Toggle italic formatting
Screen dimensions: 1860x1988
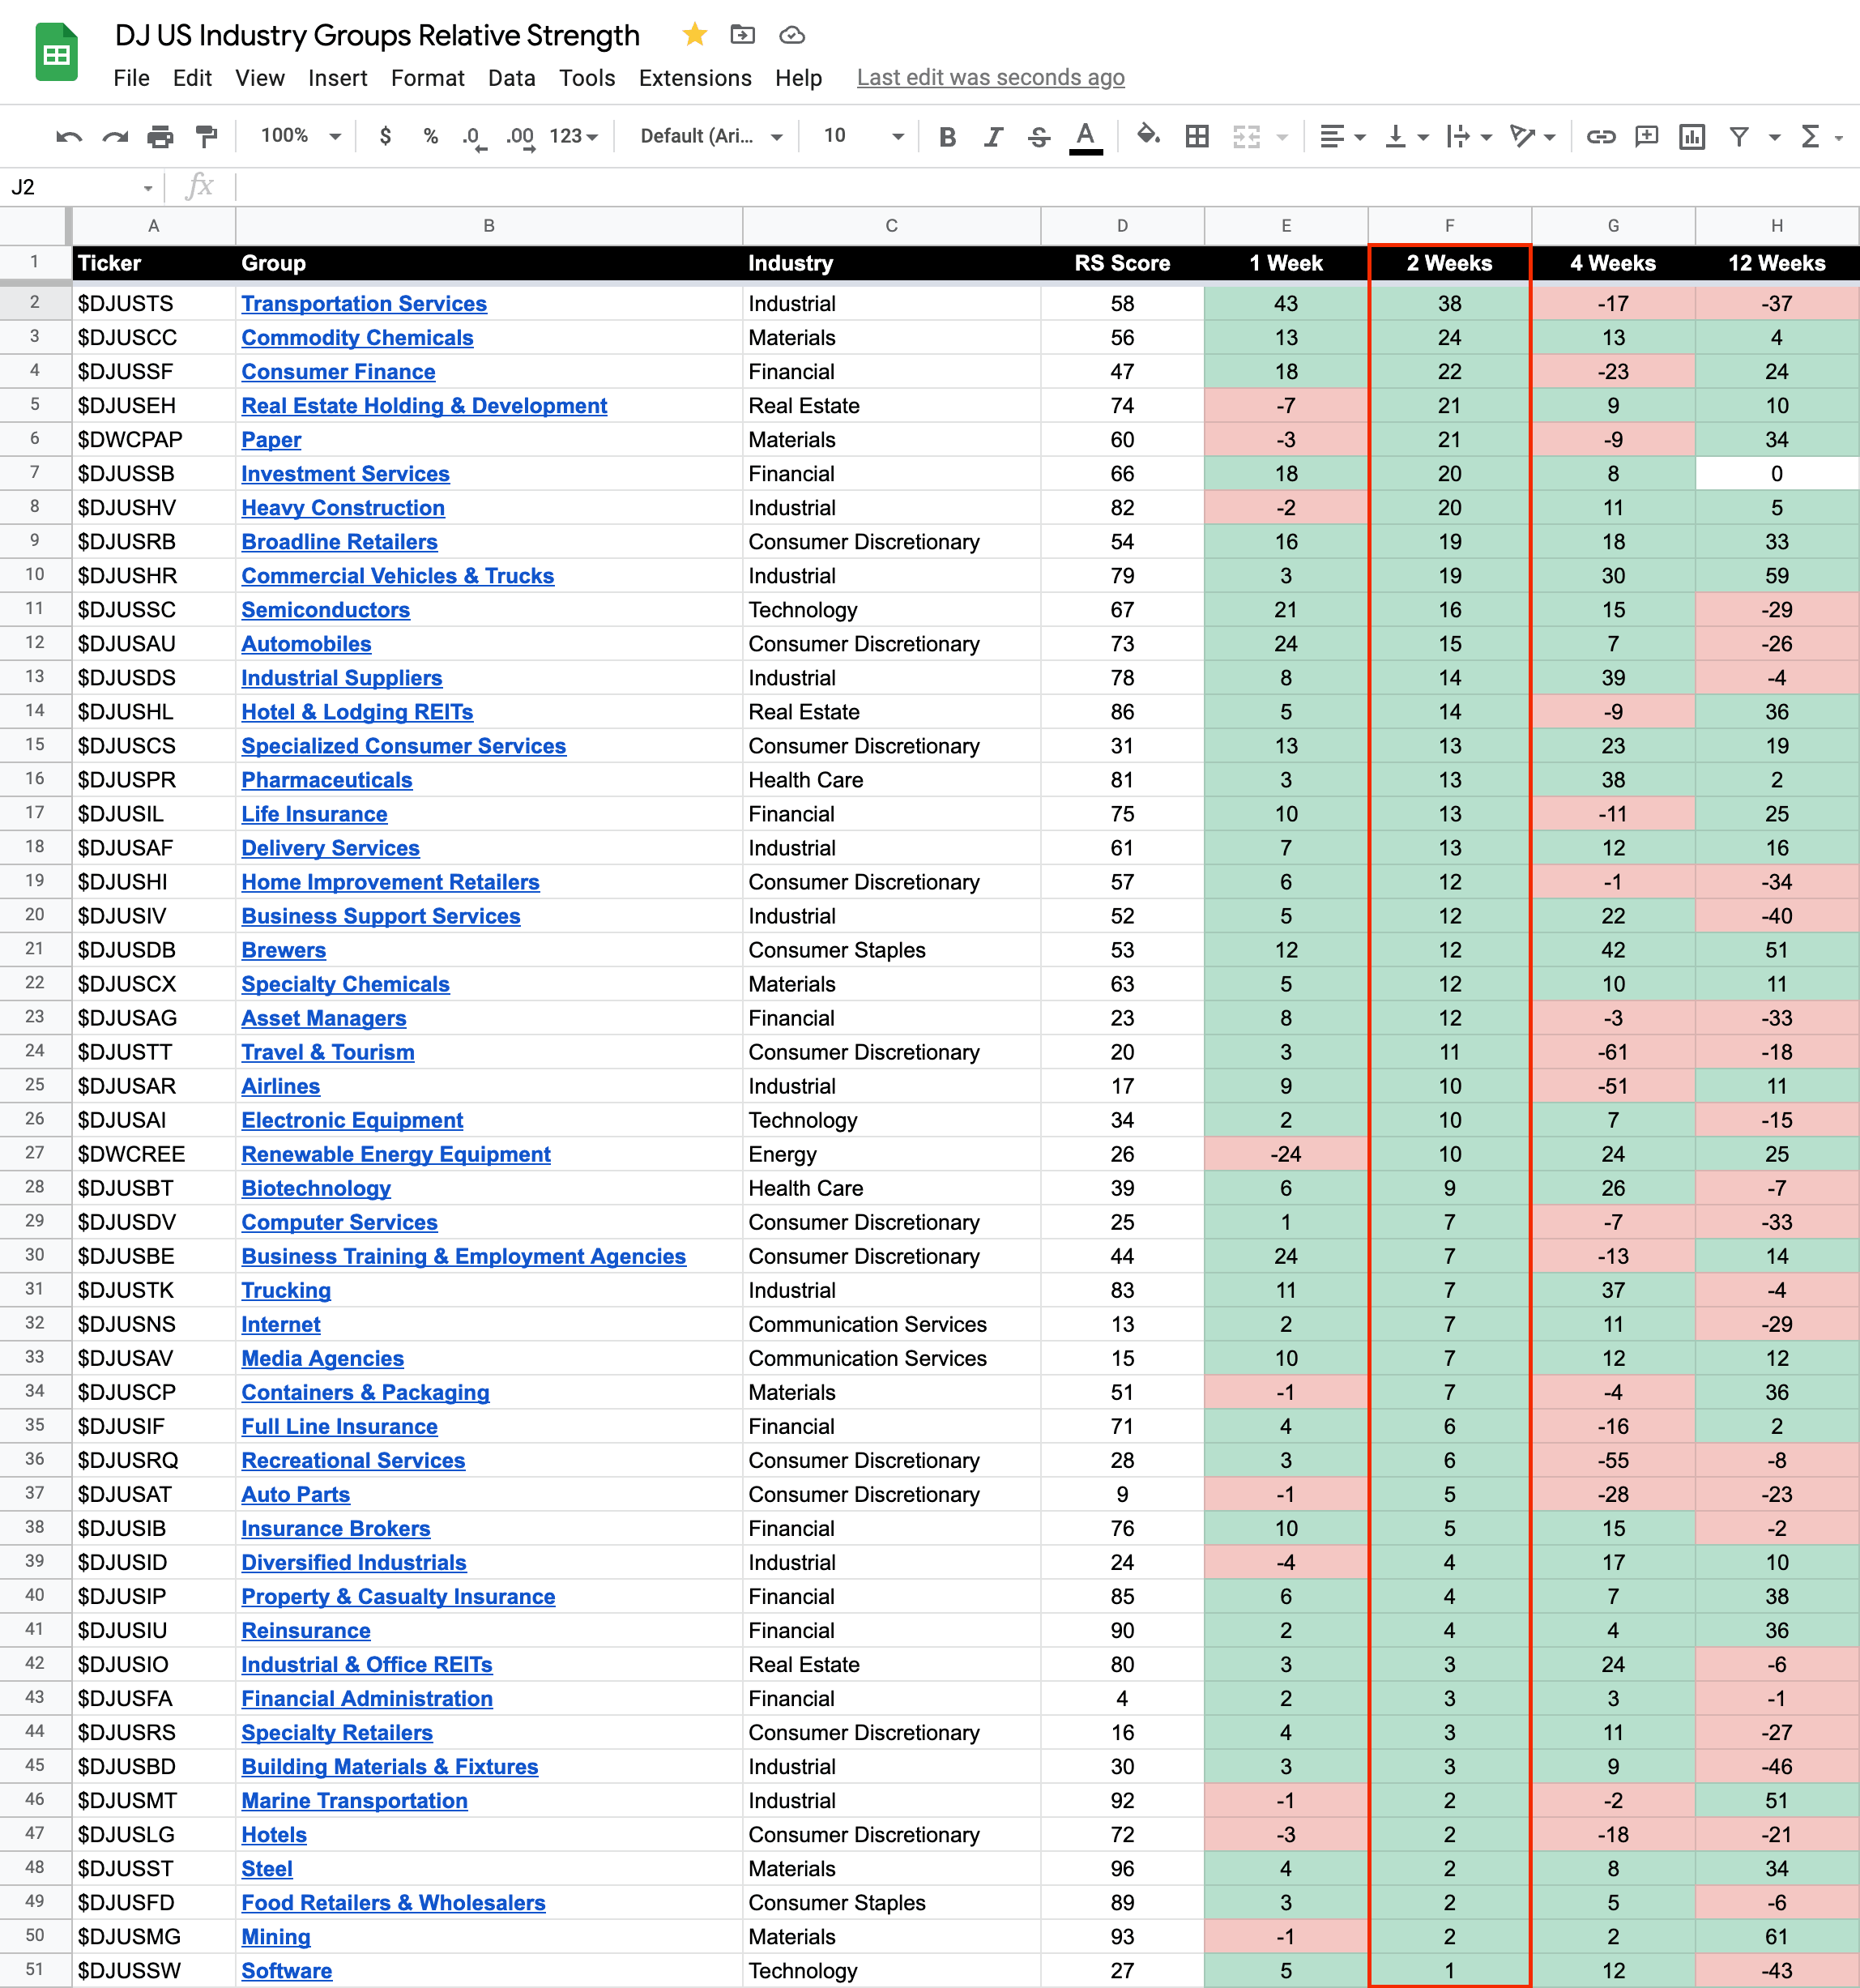coord(993,137)
